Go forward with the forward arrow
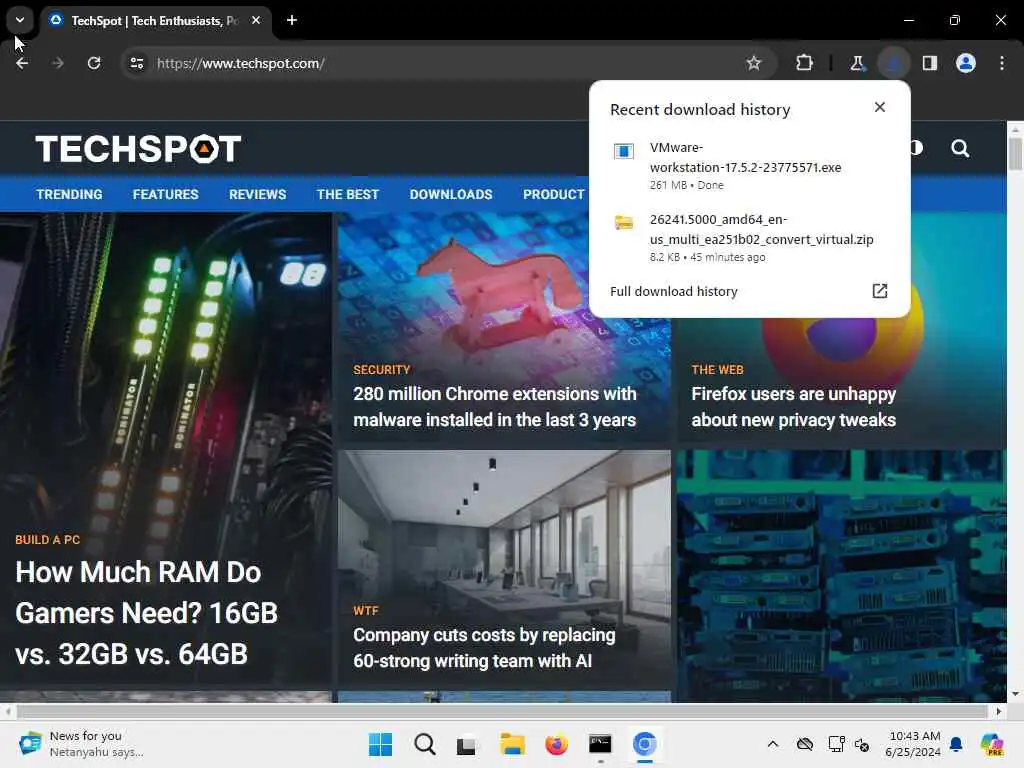Image resolution: width=1024 pixels, height=768 pixels. pos(57,63)
